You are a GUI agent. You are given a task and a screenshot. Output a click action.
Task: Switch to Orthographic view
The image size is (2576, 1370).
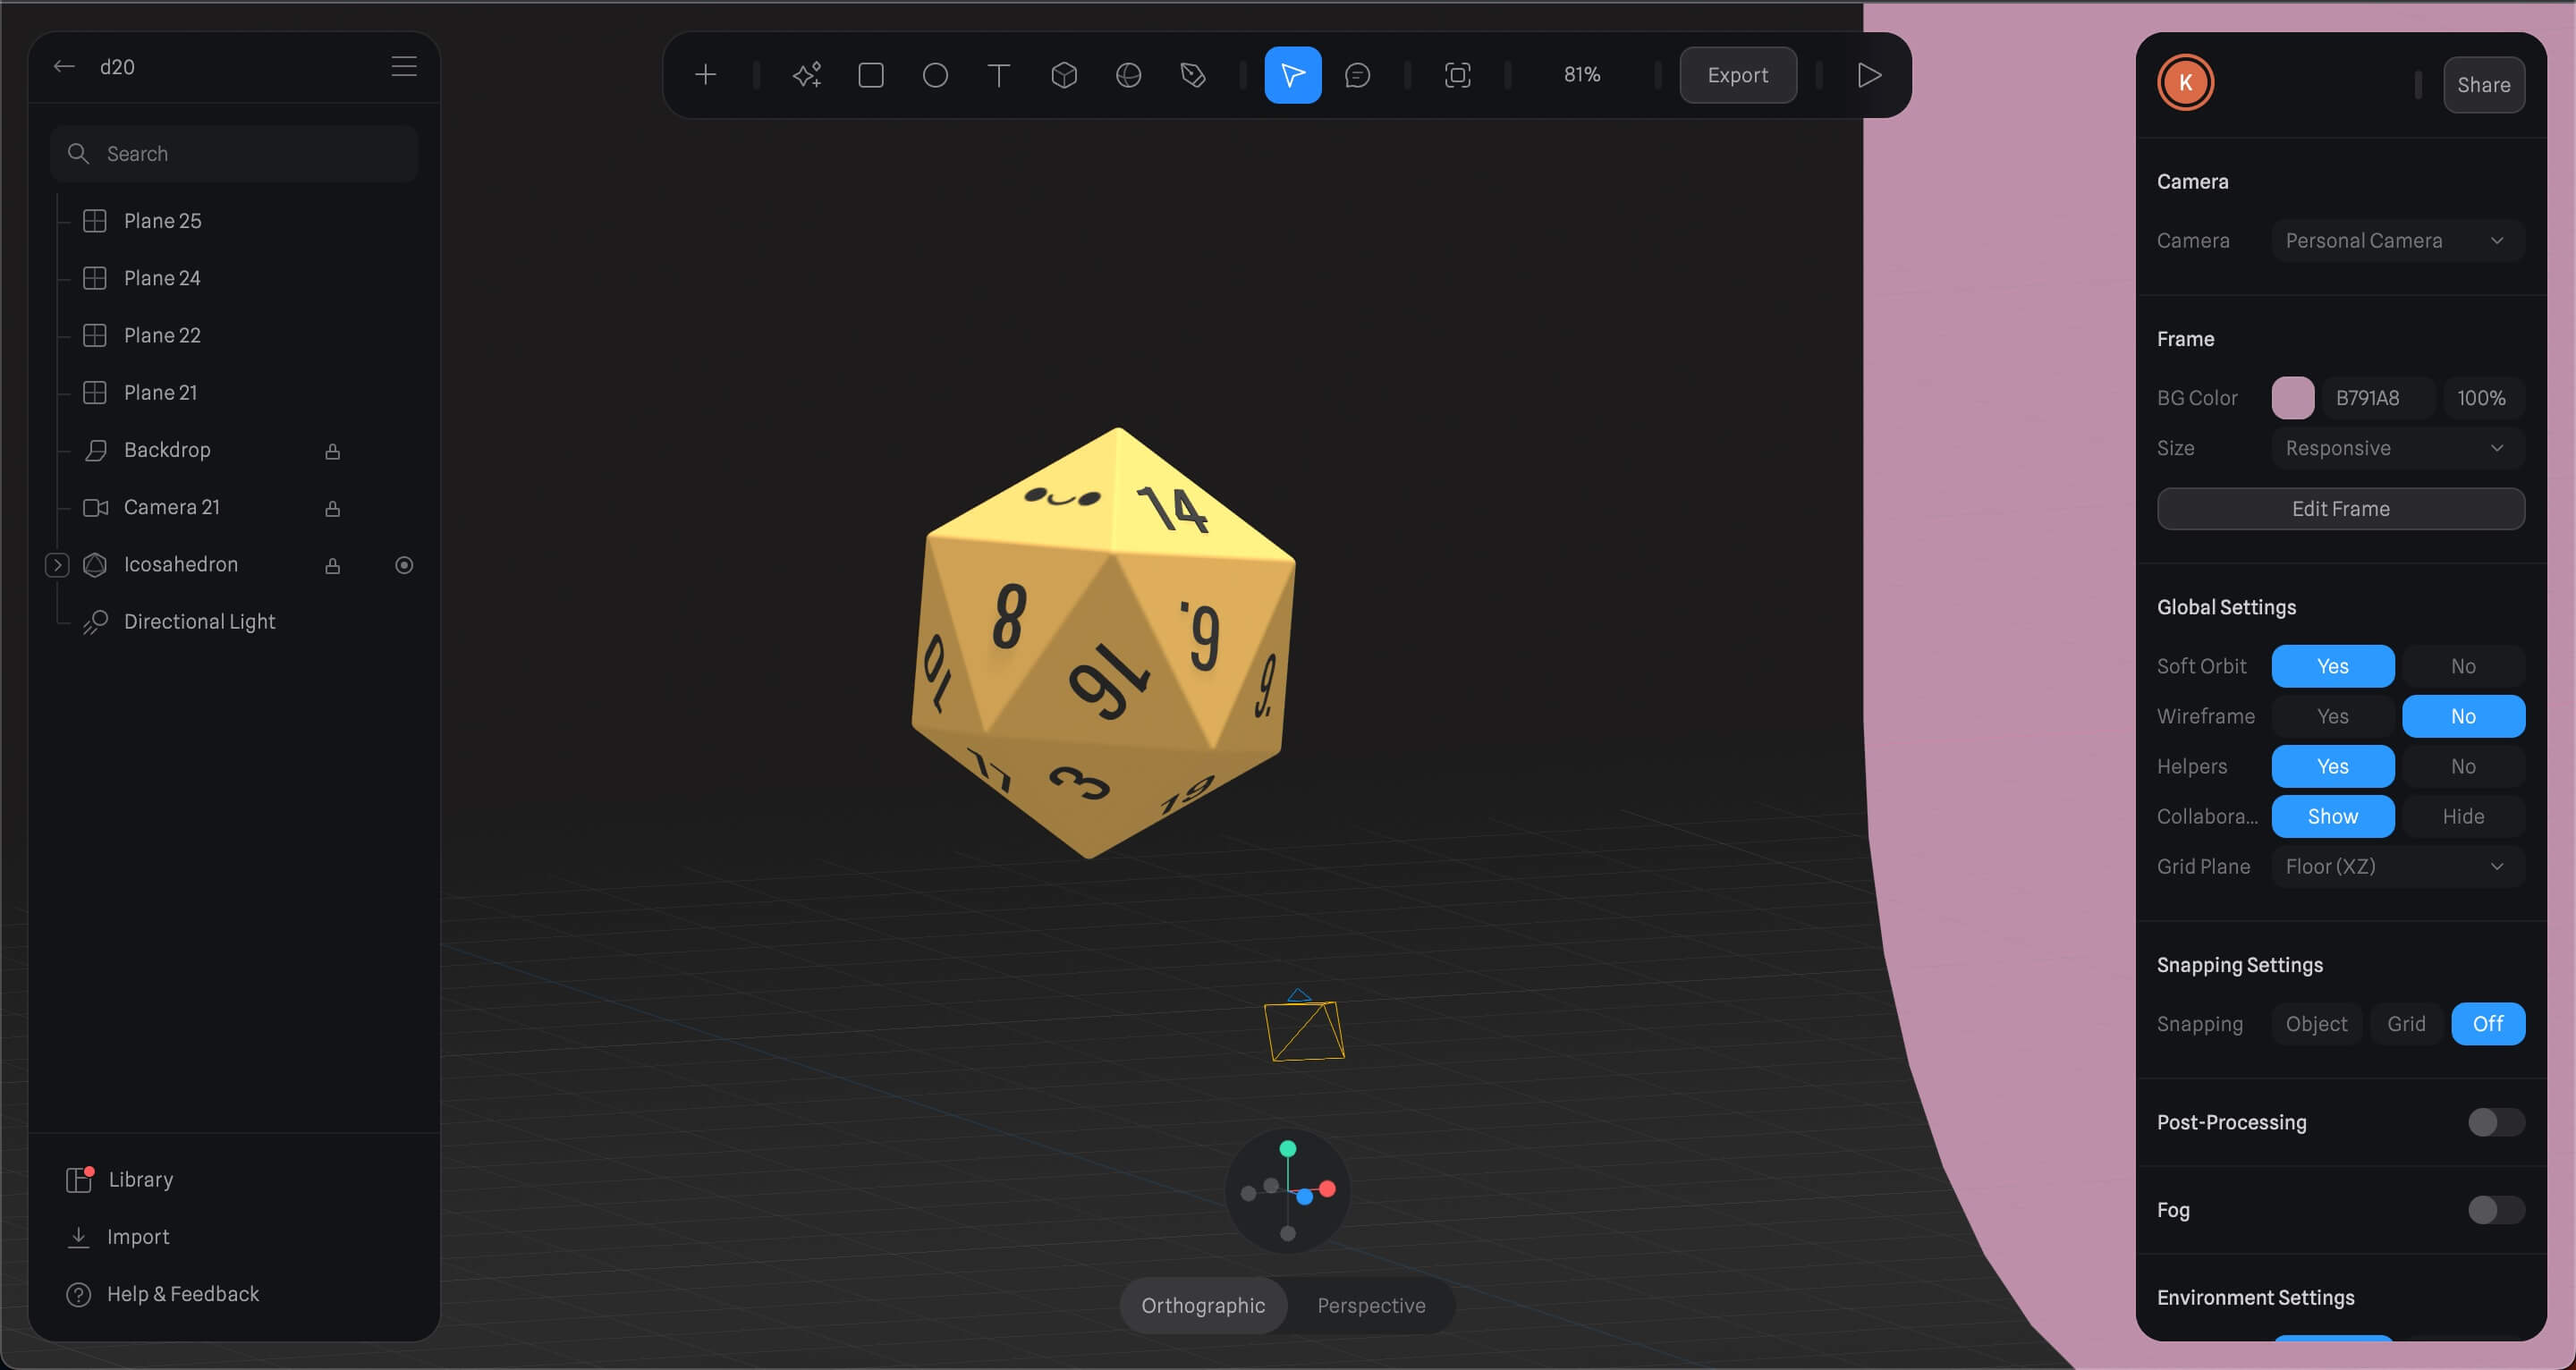[x=1203, y=1304]
